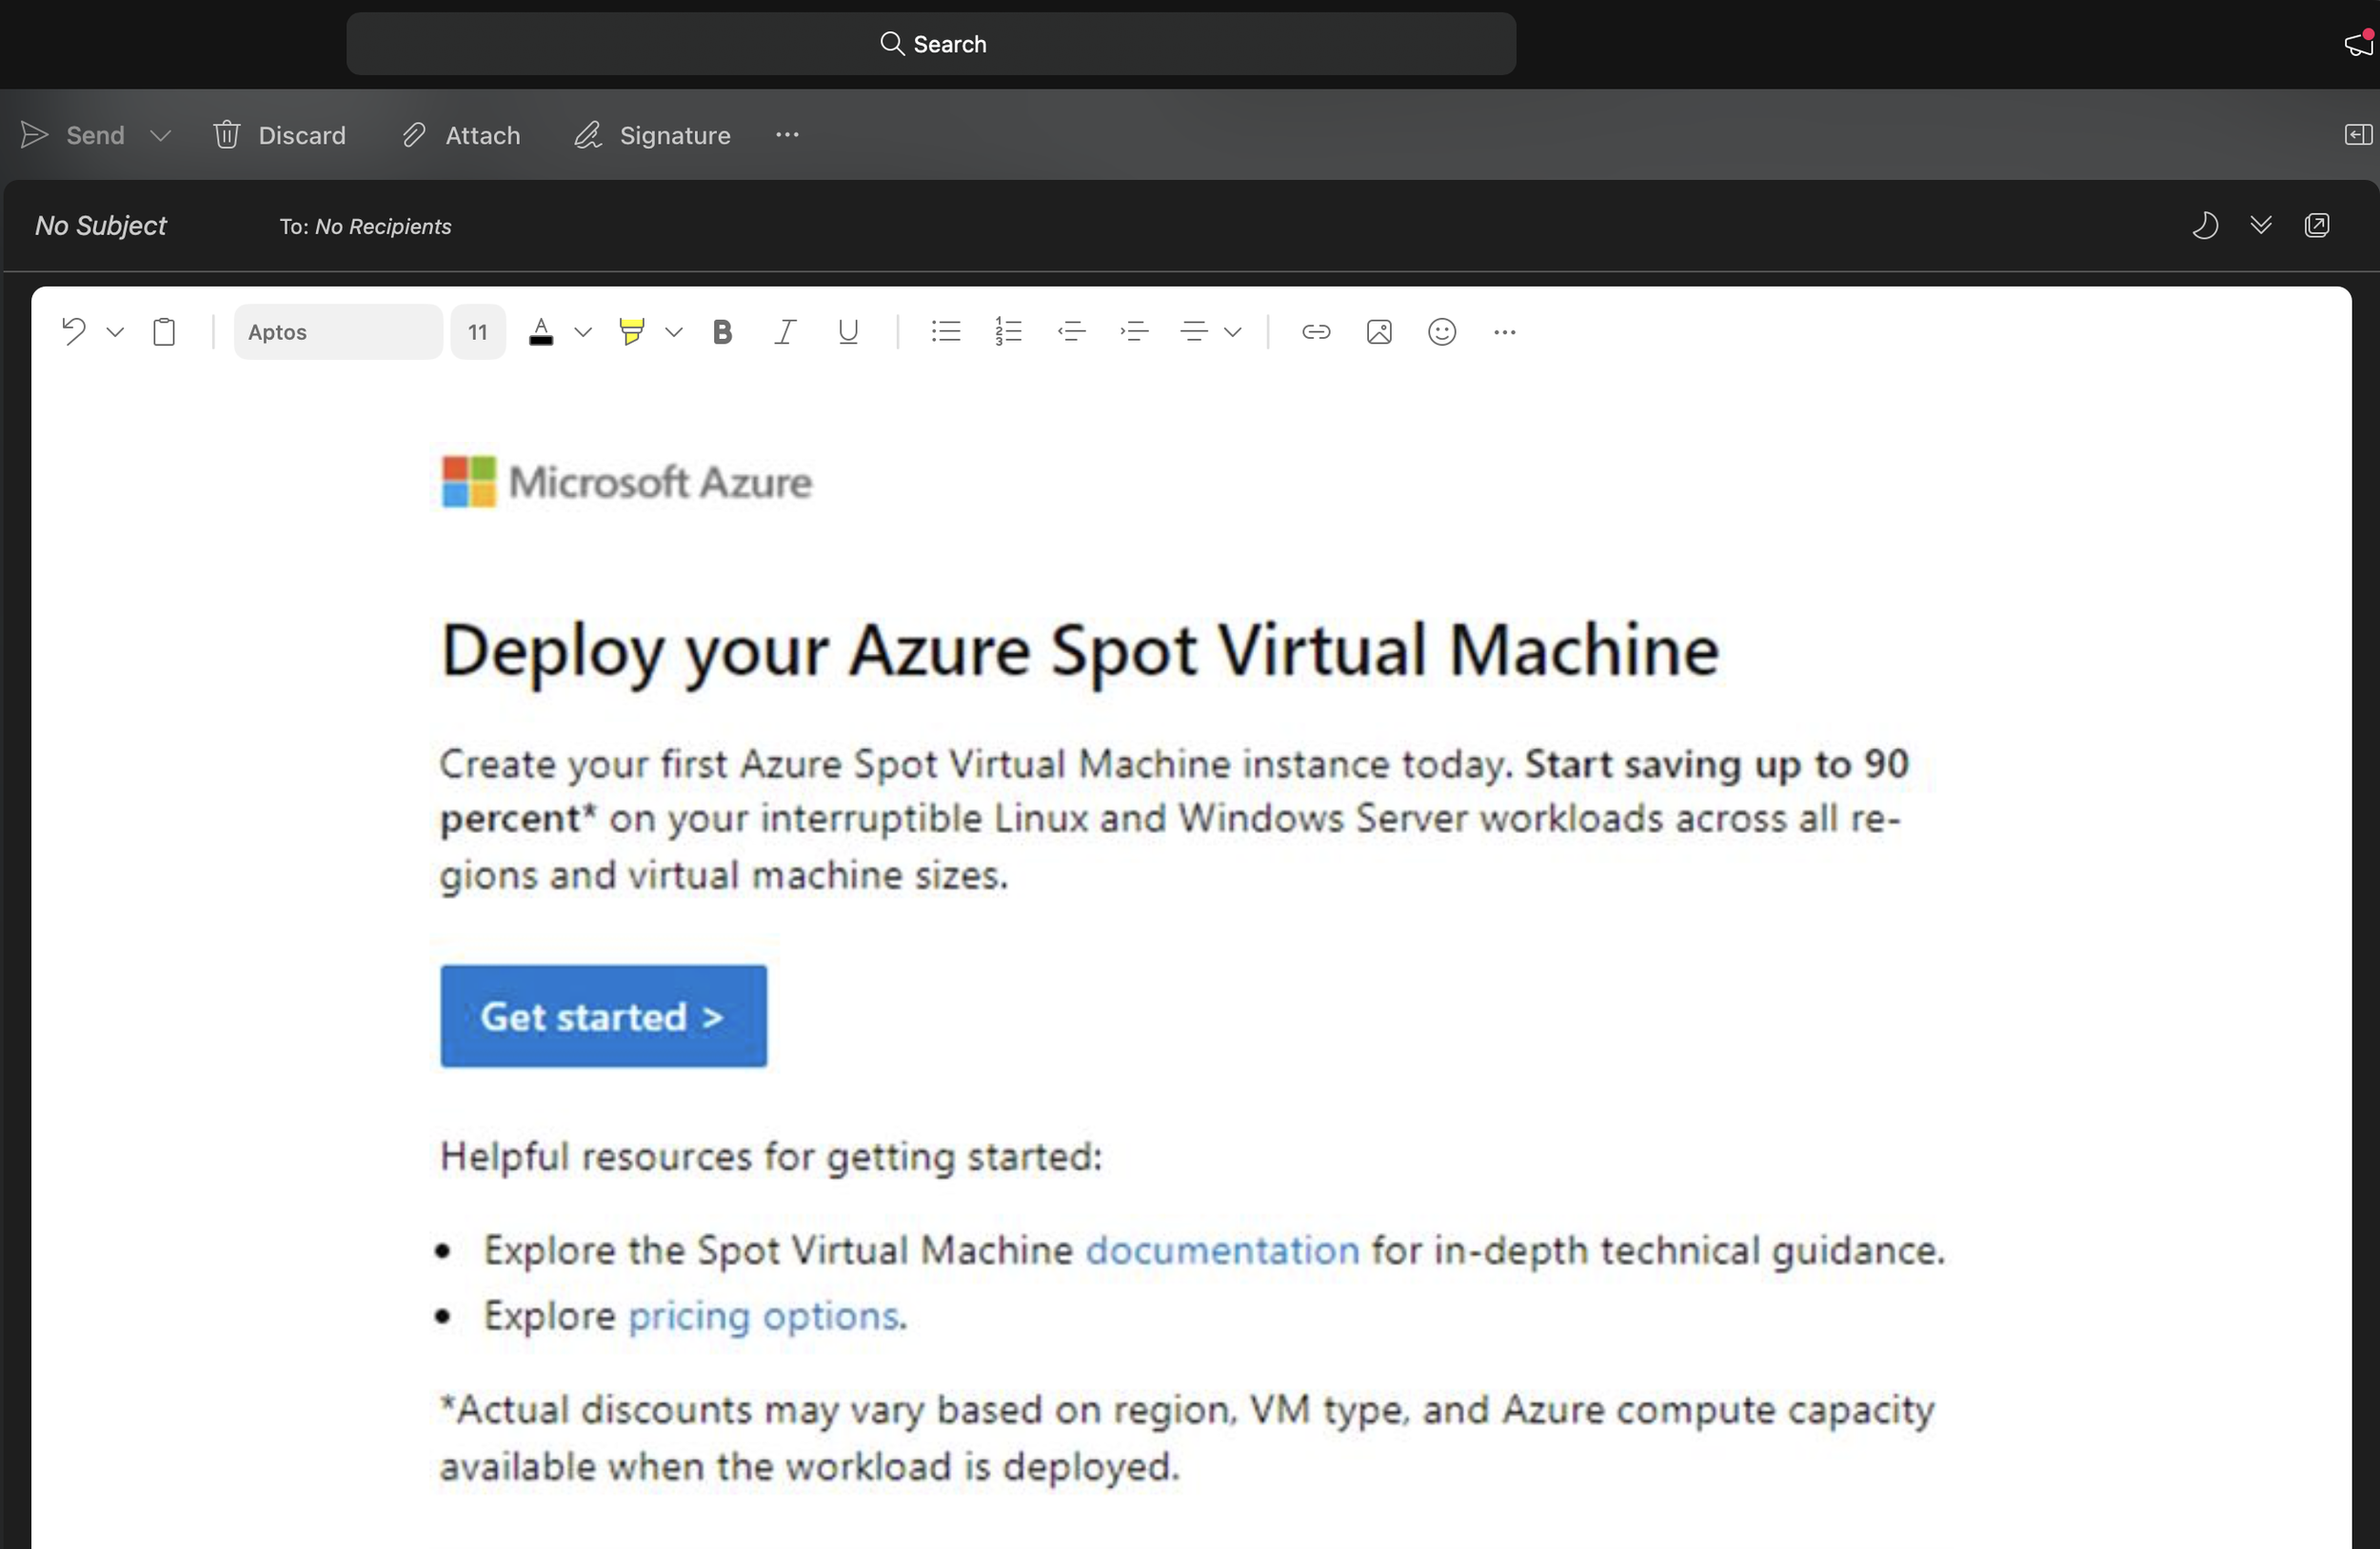
Task: Click the clipboard paste icon
Action: (x=164, y=332)
